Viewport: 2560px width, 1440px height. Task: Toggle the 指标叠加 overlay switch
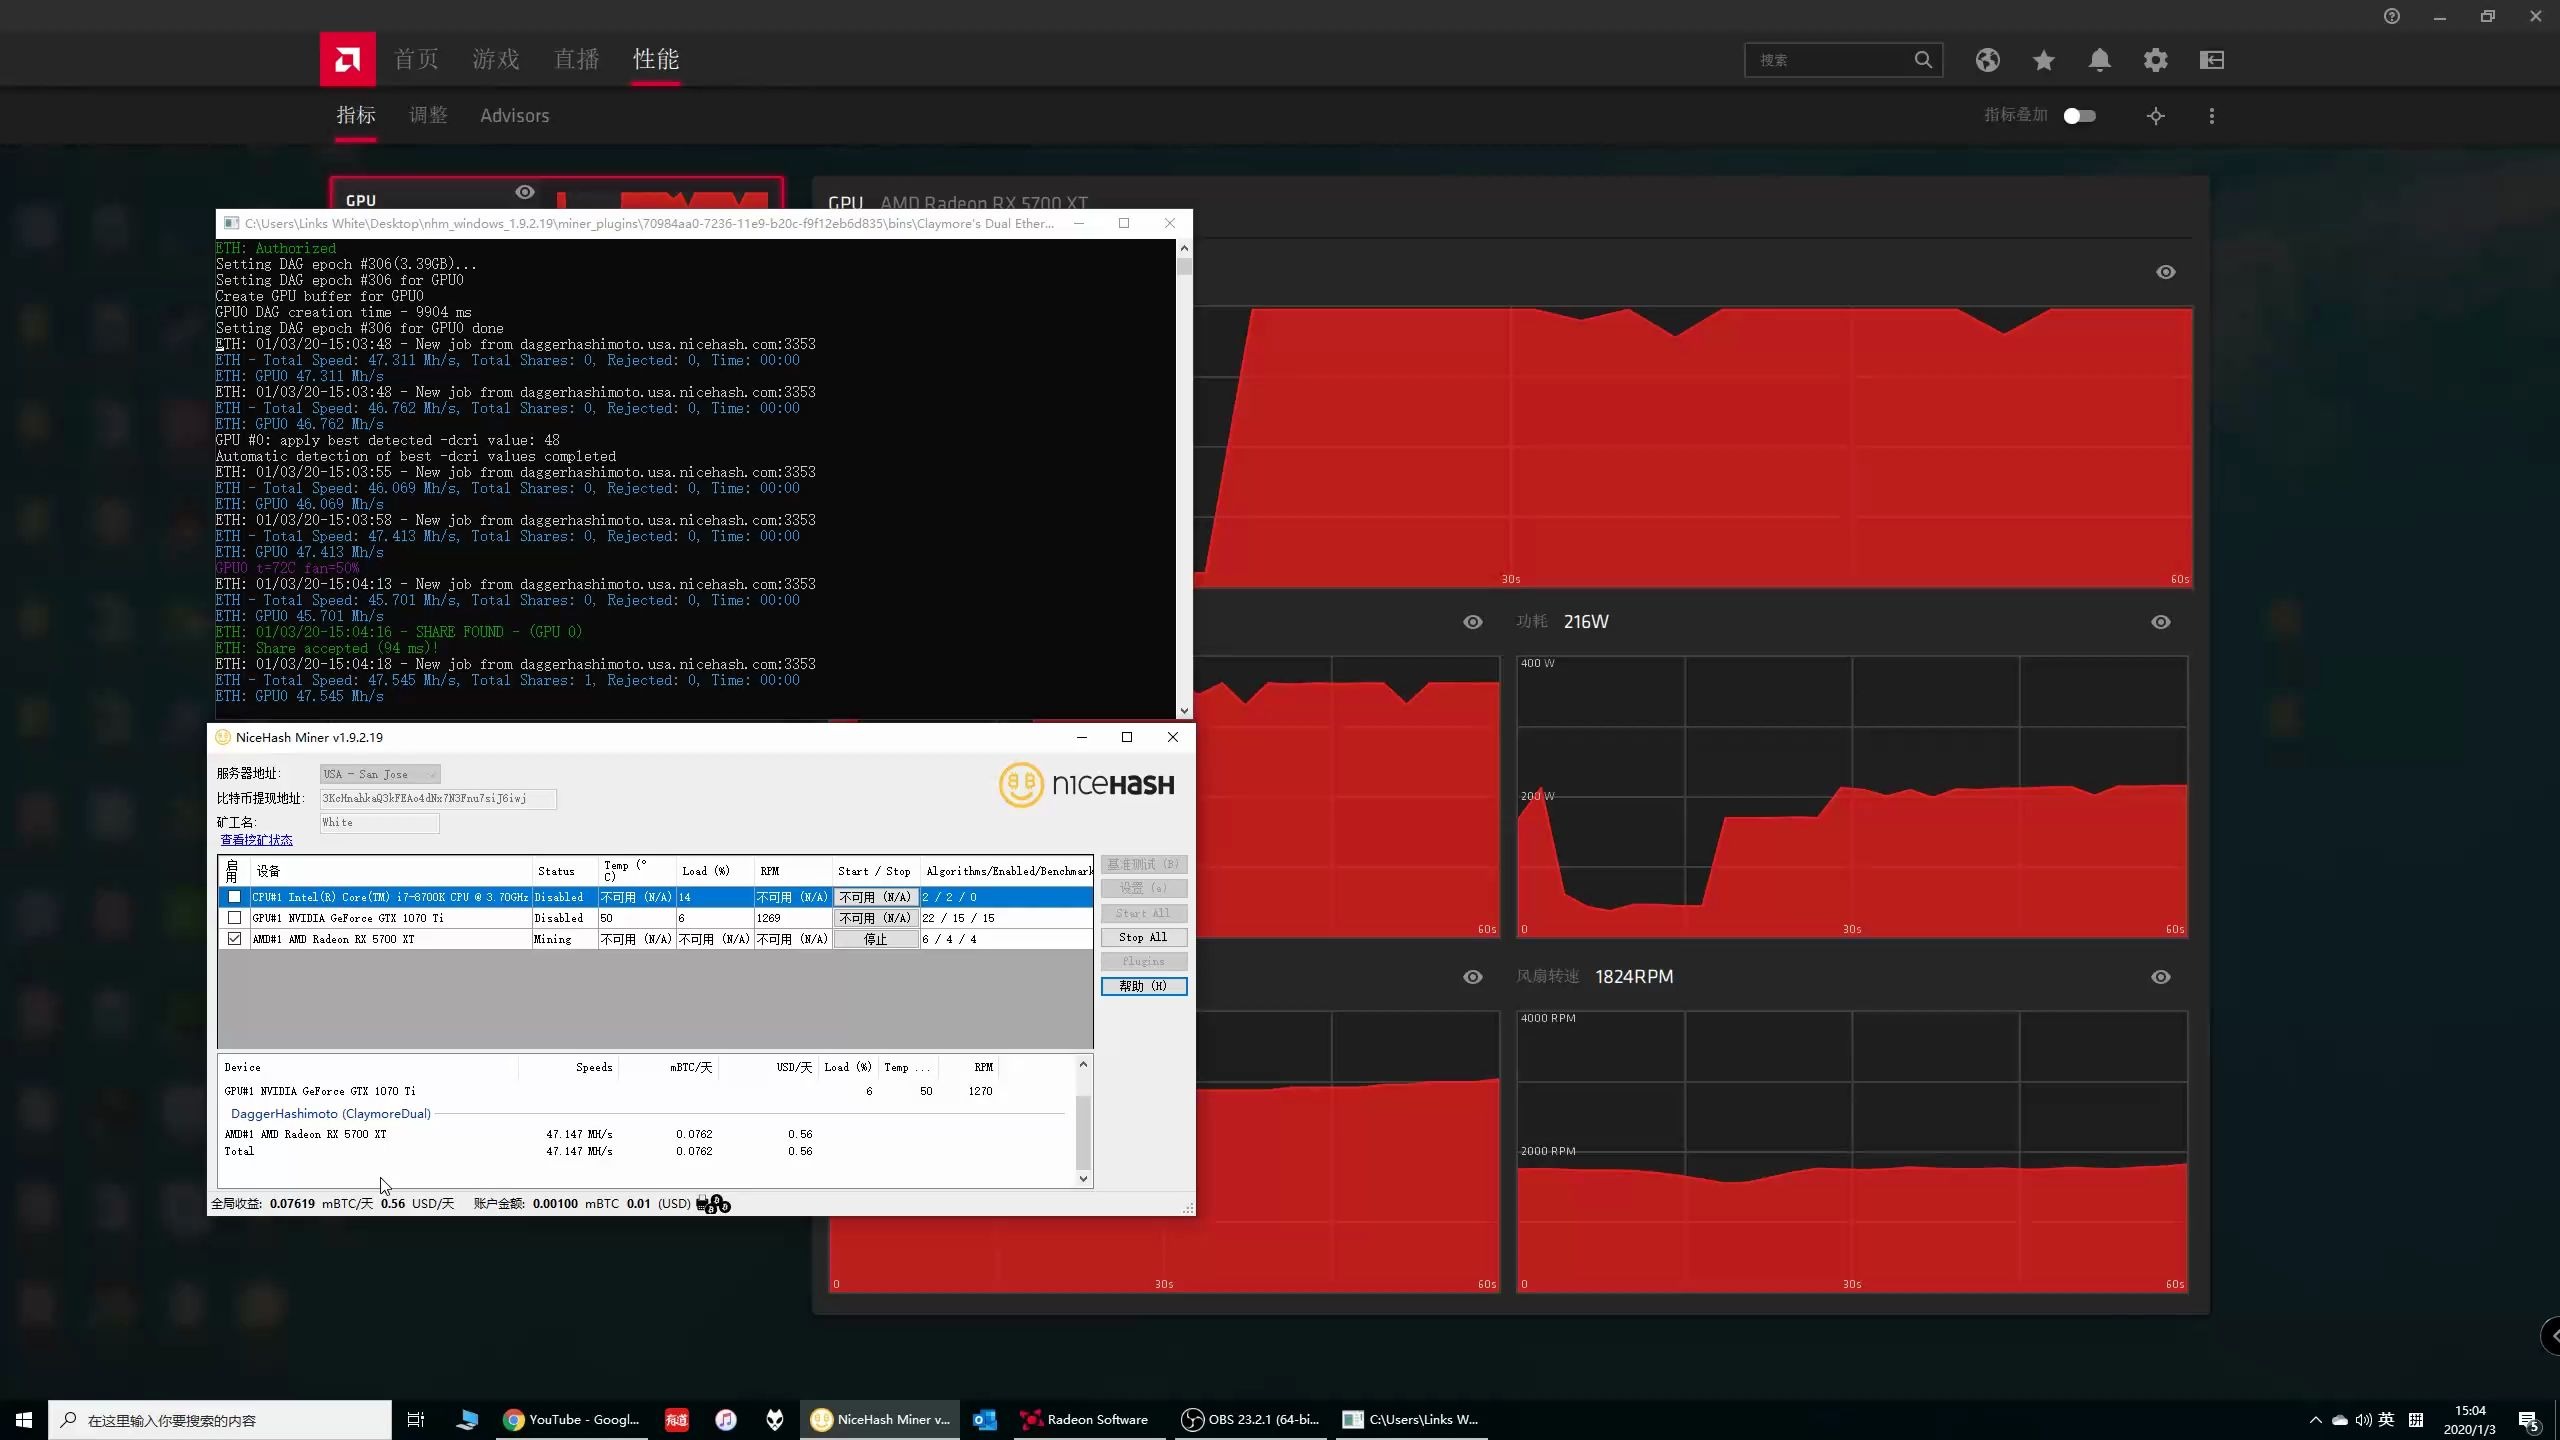tap(2079, 116)
